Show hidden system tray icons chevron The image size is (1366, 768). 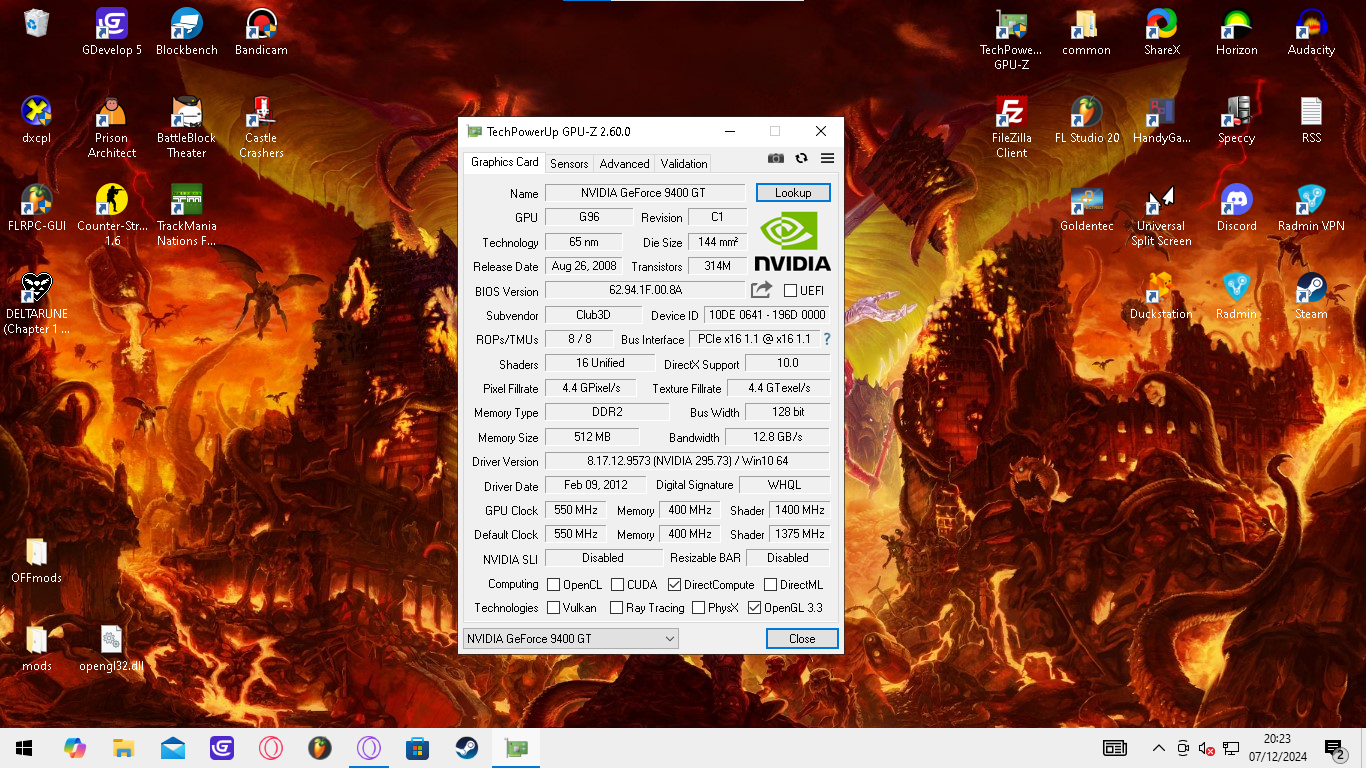pyautogui.click(x=1158, y=748)
